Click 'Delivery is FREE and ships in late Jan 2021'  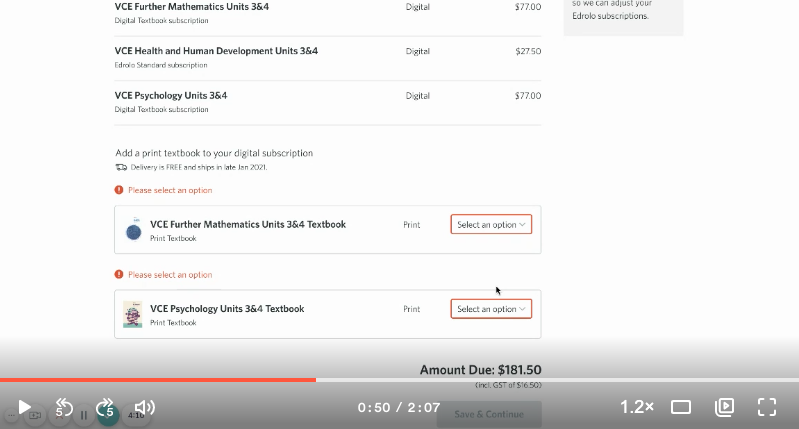coord(199,167)
